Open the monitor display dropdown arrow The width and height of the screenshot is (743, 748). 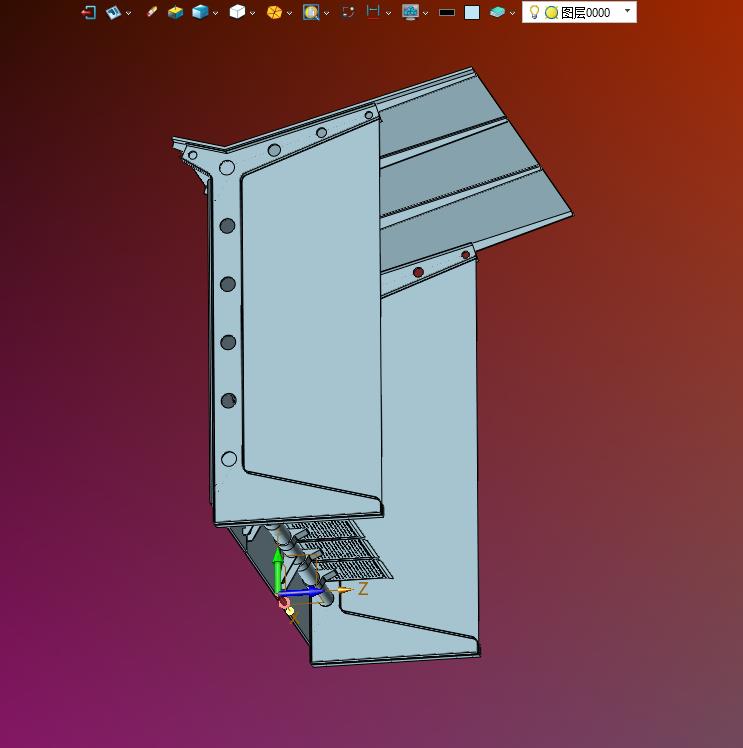pyautogui.click(x=425, y=13)
